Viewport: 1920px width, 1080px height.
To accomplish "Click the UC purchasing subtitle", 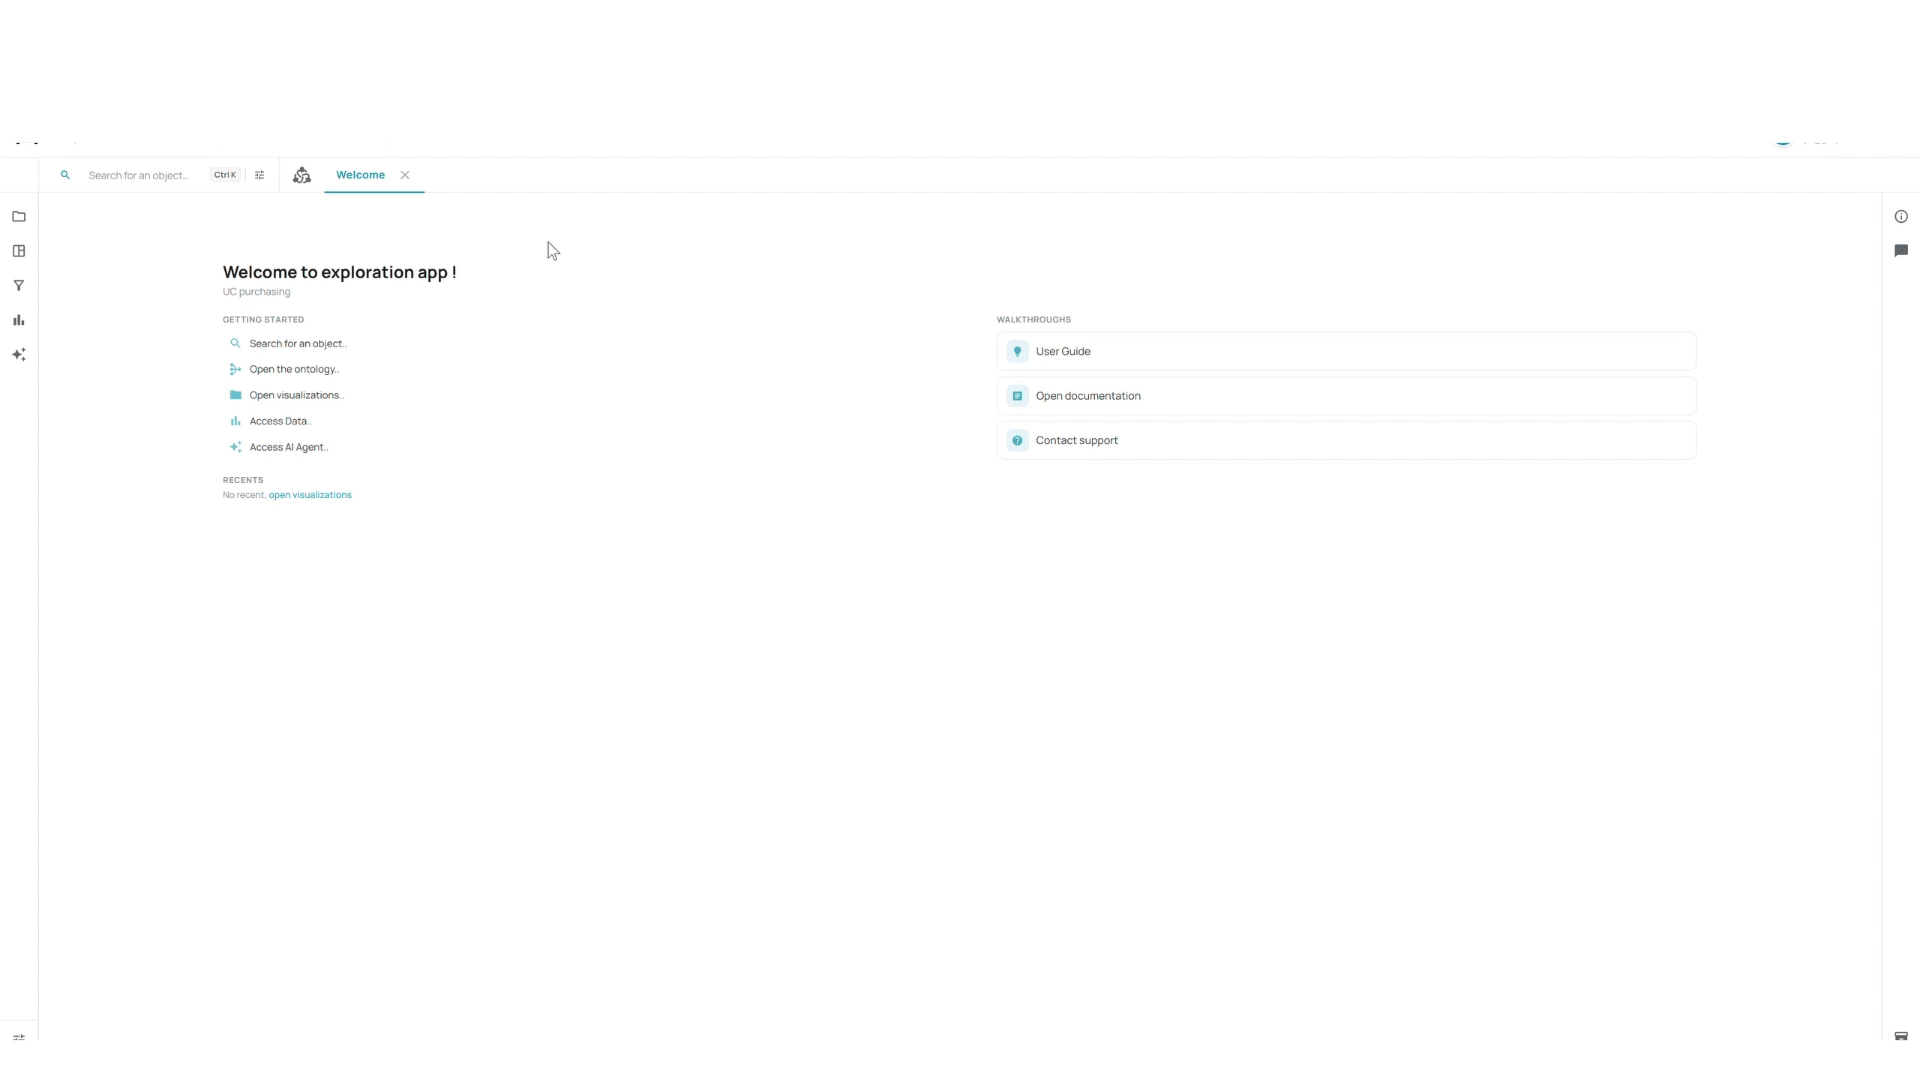I will tap(256, 292).
